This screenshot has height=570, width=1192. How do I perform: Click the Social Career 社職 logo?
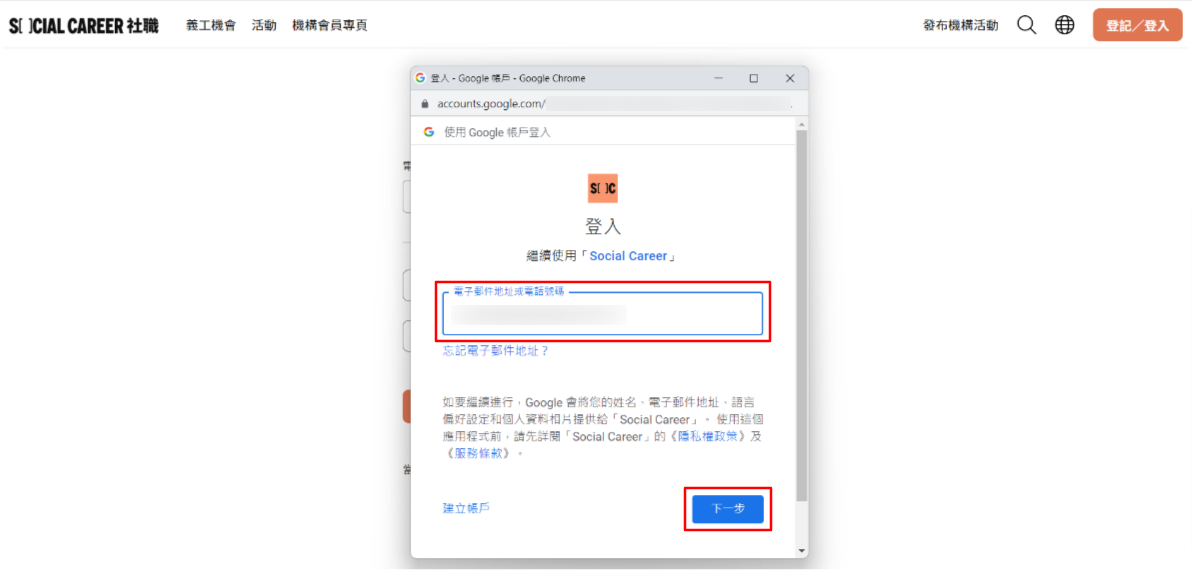[x=84, y=26]
